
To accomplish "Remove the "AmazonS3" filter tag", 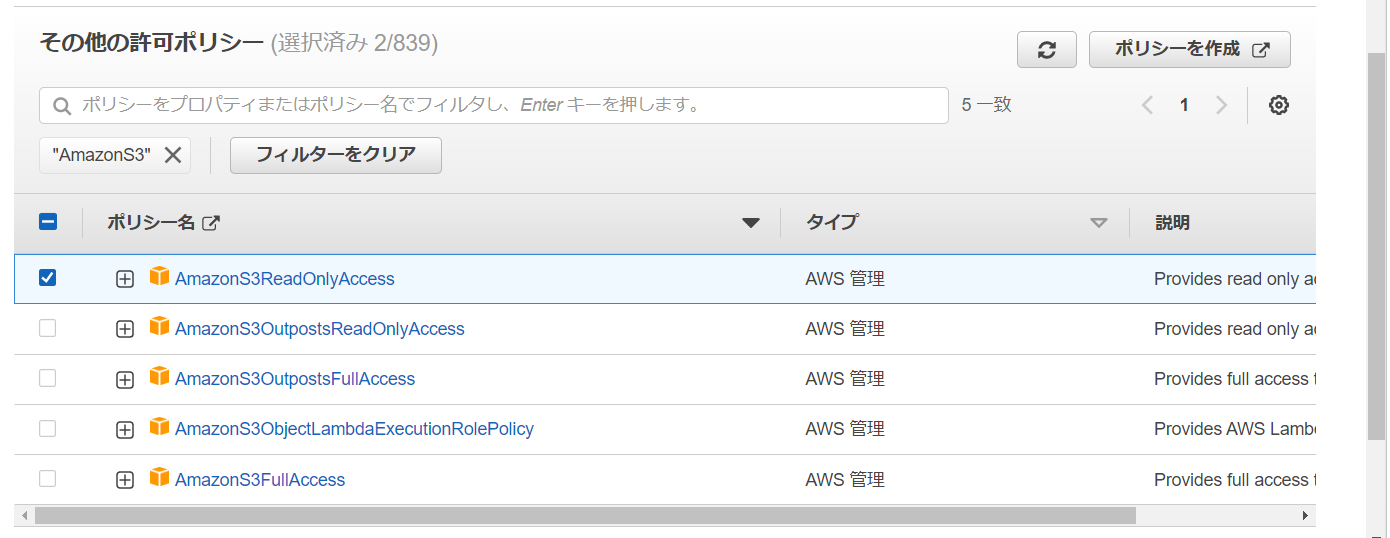I will click(x=172, y=155).
